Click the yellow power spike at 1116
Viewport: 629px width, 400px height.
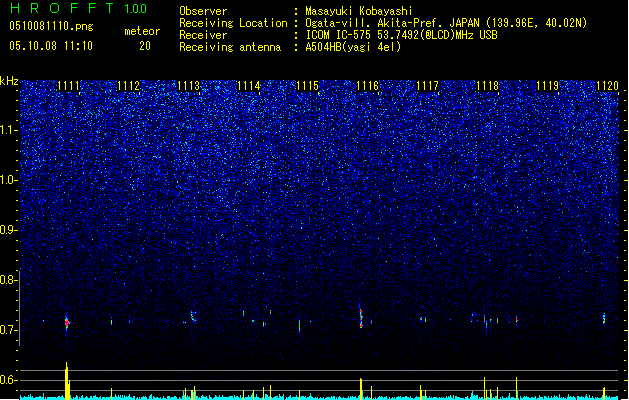(x=361, y=389)
